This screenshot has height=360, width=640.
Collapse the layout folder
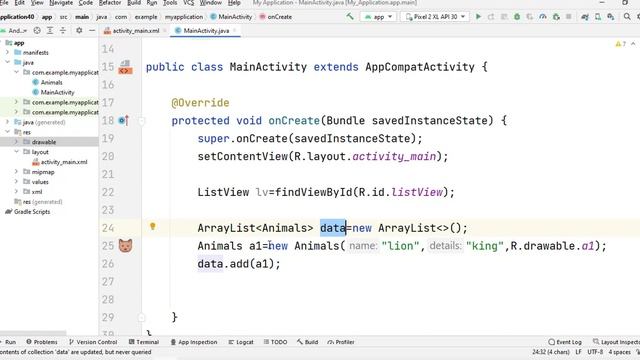coord(16,152)
